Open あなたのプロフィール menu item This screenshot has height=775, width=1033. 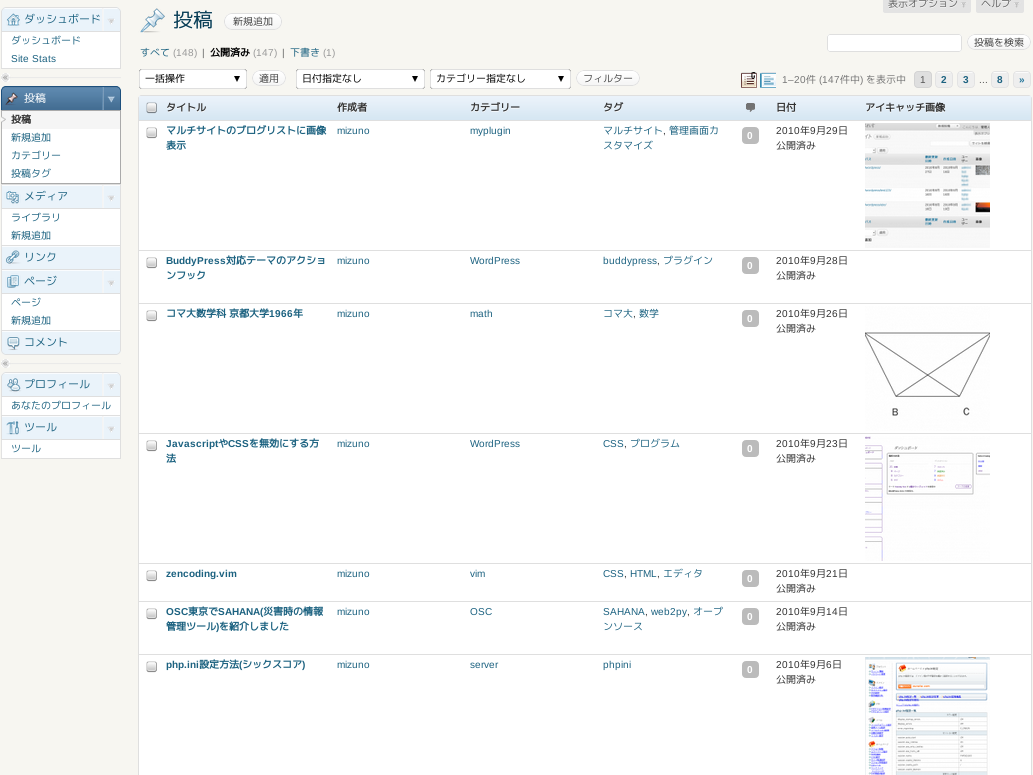pyautogui.click(x=61, y=406)
